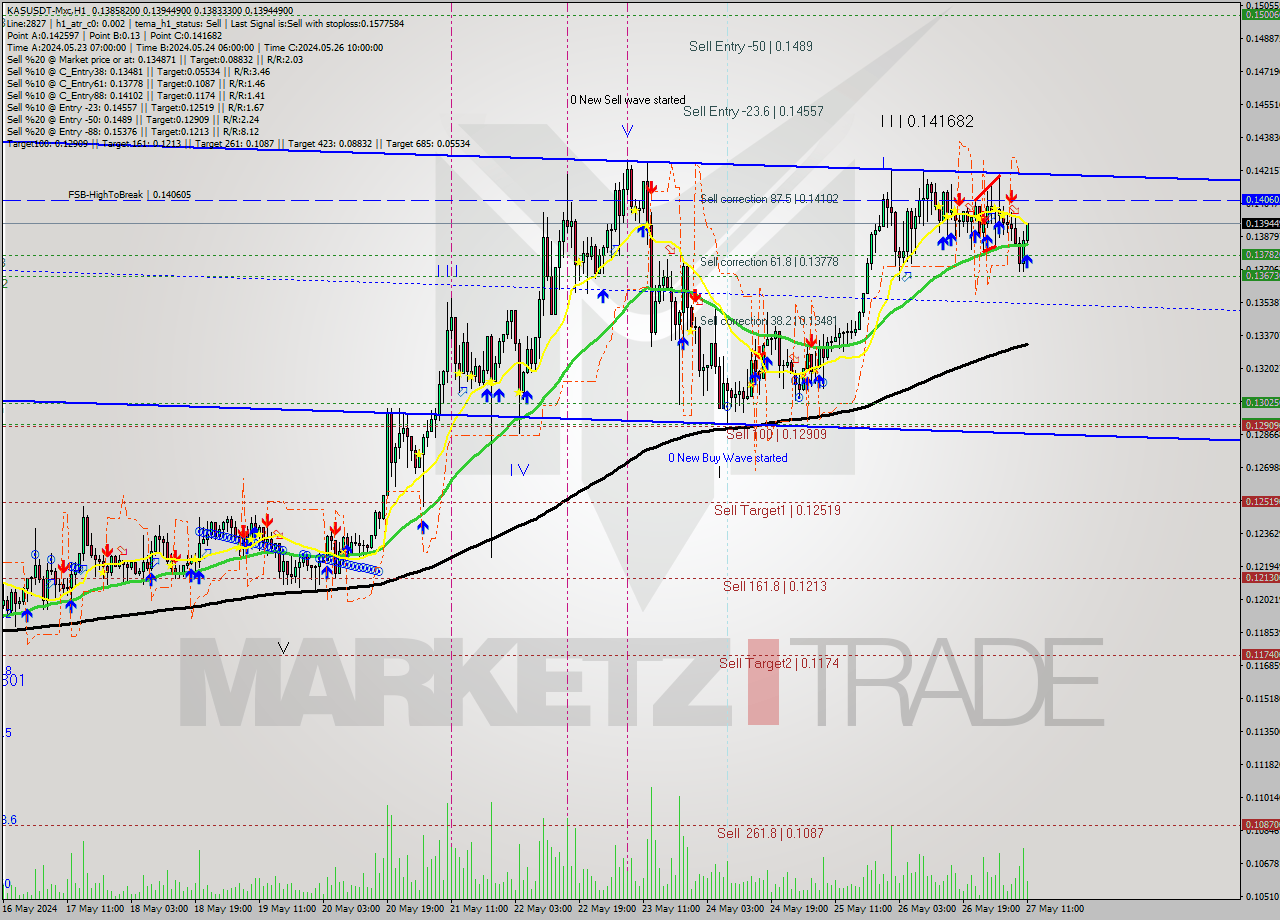Click the '22 May 19:00' time axis label
The image size is (1280, 920).
pos(607,908)
